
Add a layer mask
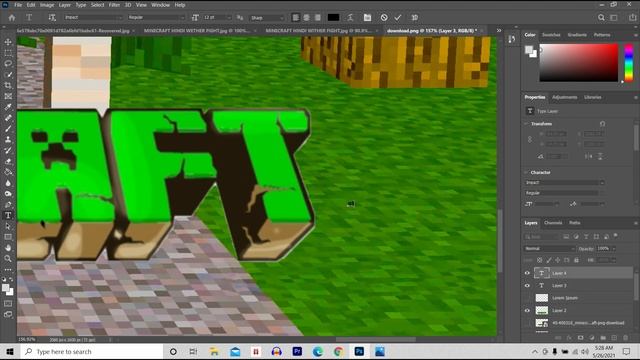[580, 338]
